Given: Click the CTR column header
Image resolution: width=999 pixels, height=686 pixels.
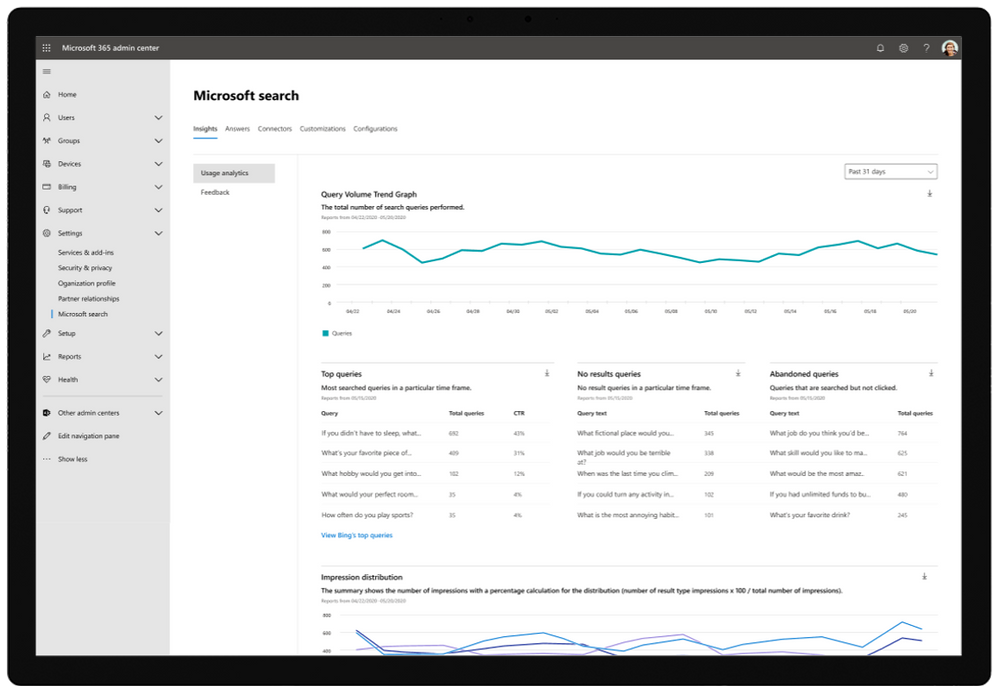Looking at the screenshot, I should pos(519,413).
